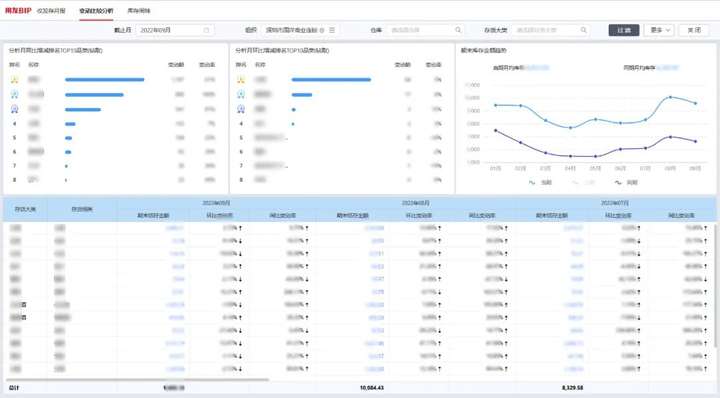The image size is (720, 398).
Task: Click the vertical scrollbar at table right edge
Action: tap(714, 285)
